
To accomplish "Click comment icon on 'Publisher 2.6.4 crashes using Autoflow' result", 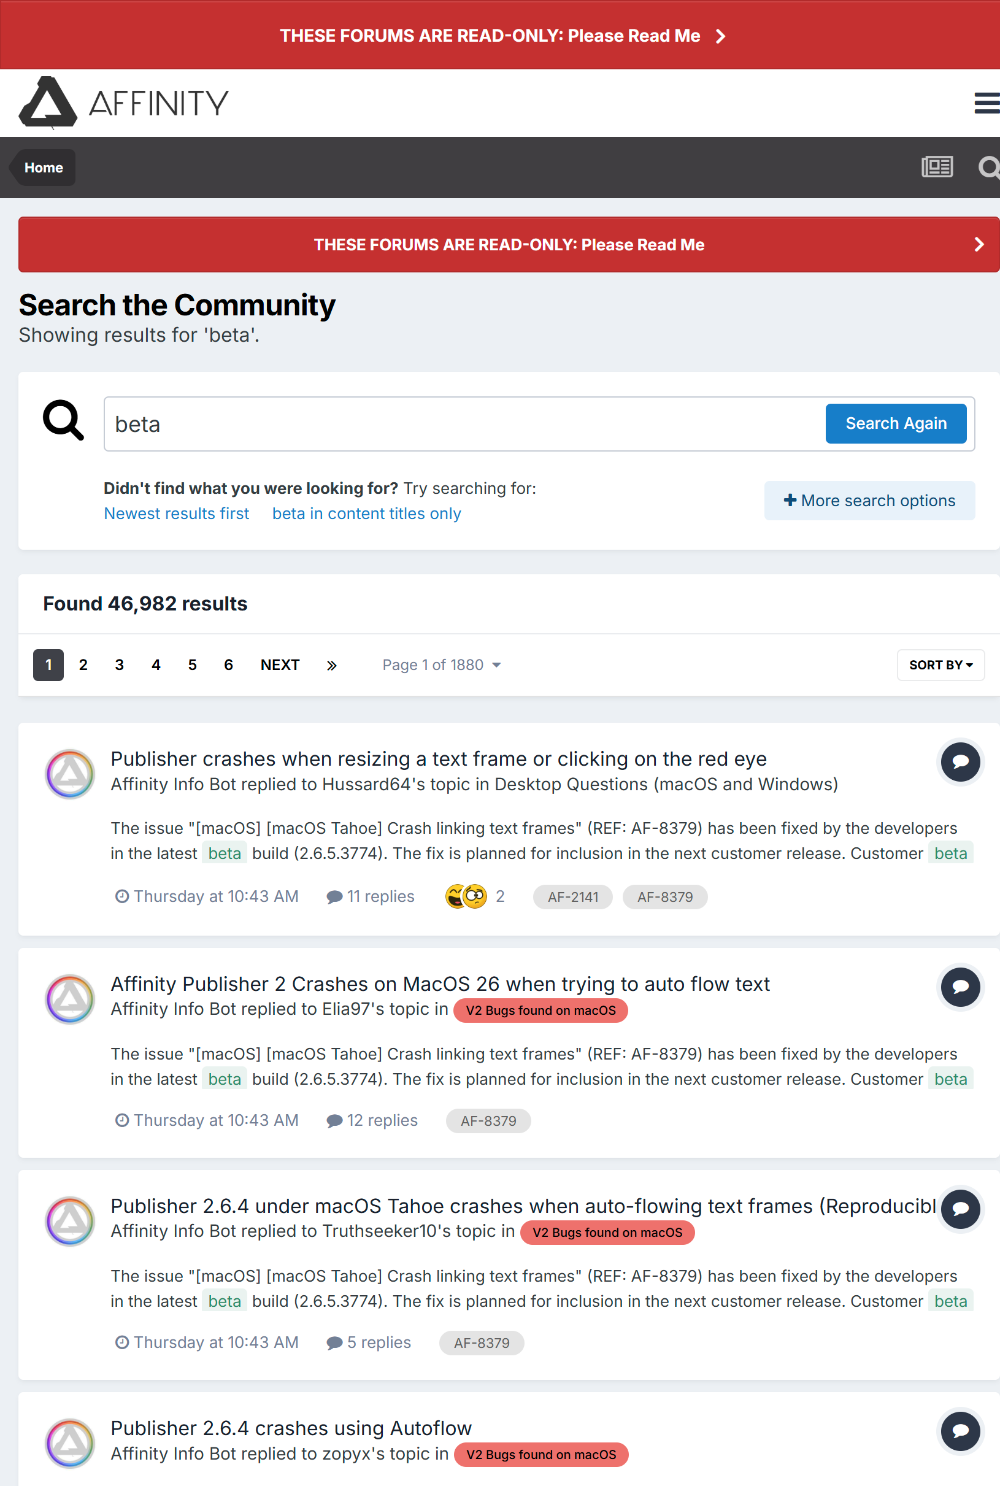I will [960, 1431].
